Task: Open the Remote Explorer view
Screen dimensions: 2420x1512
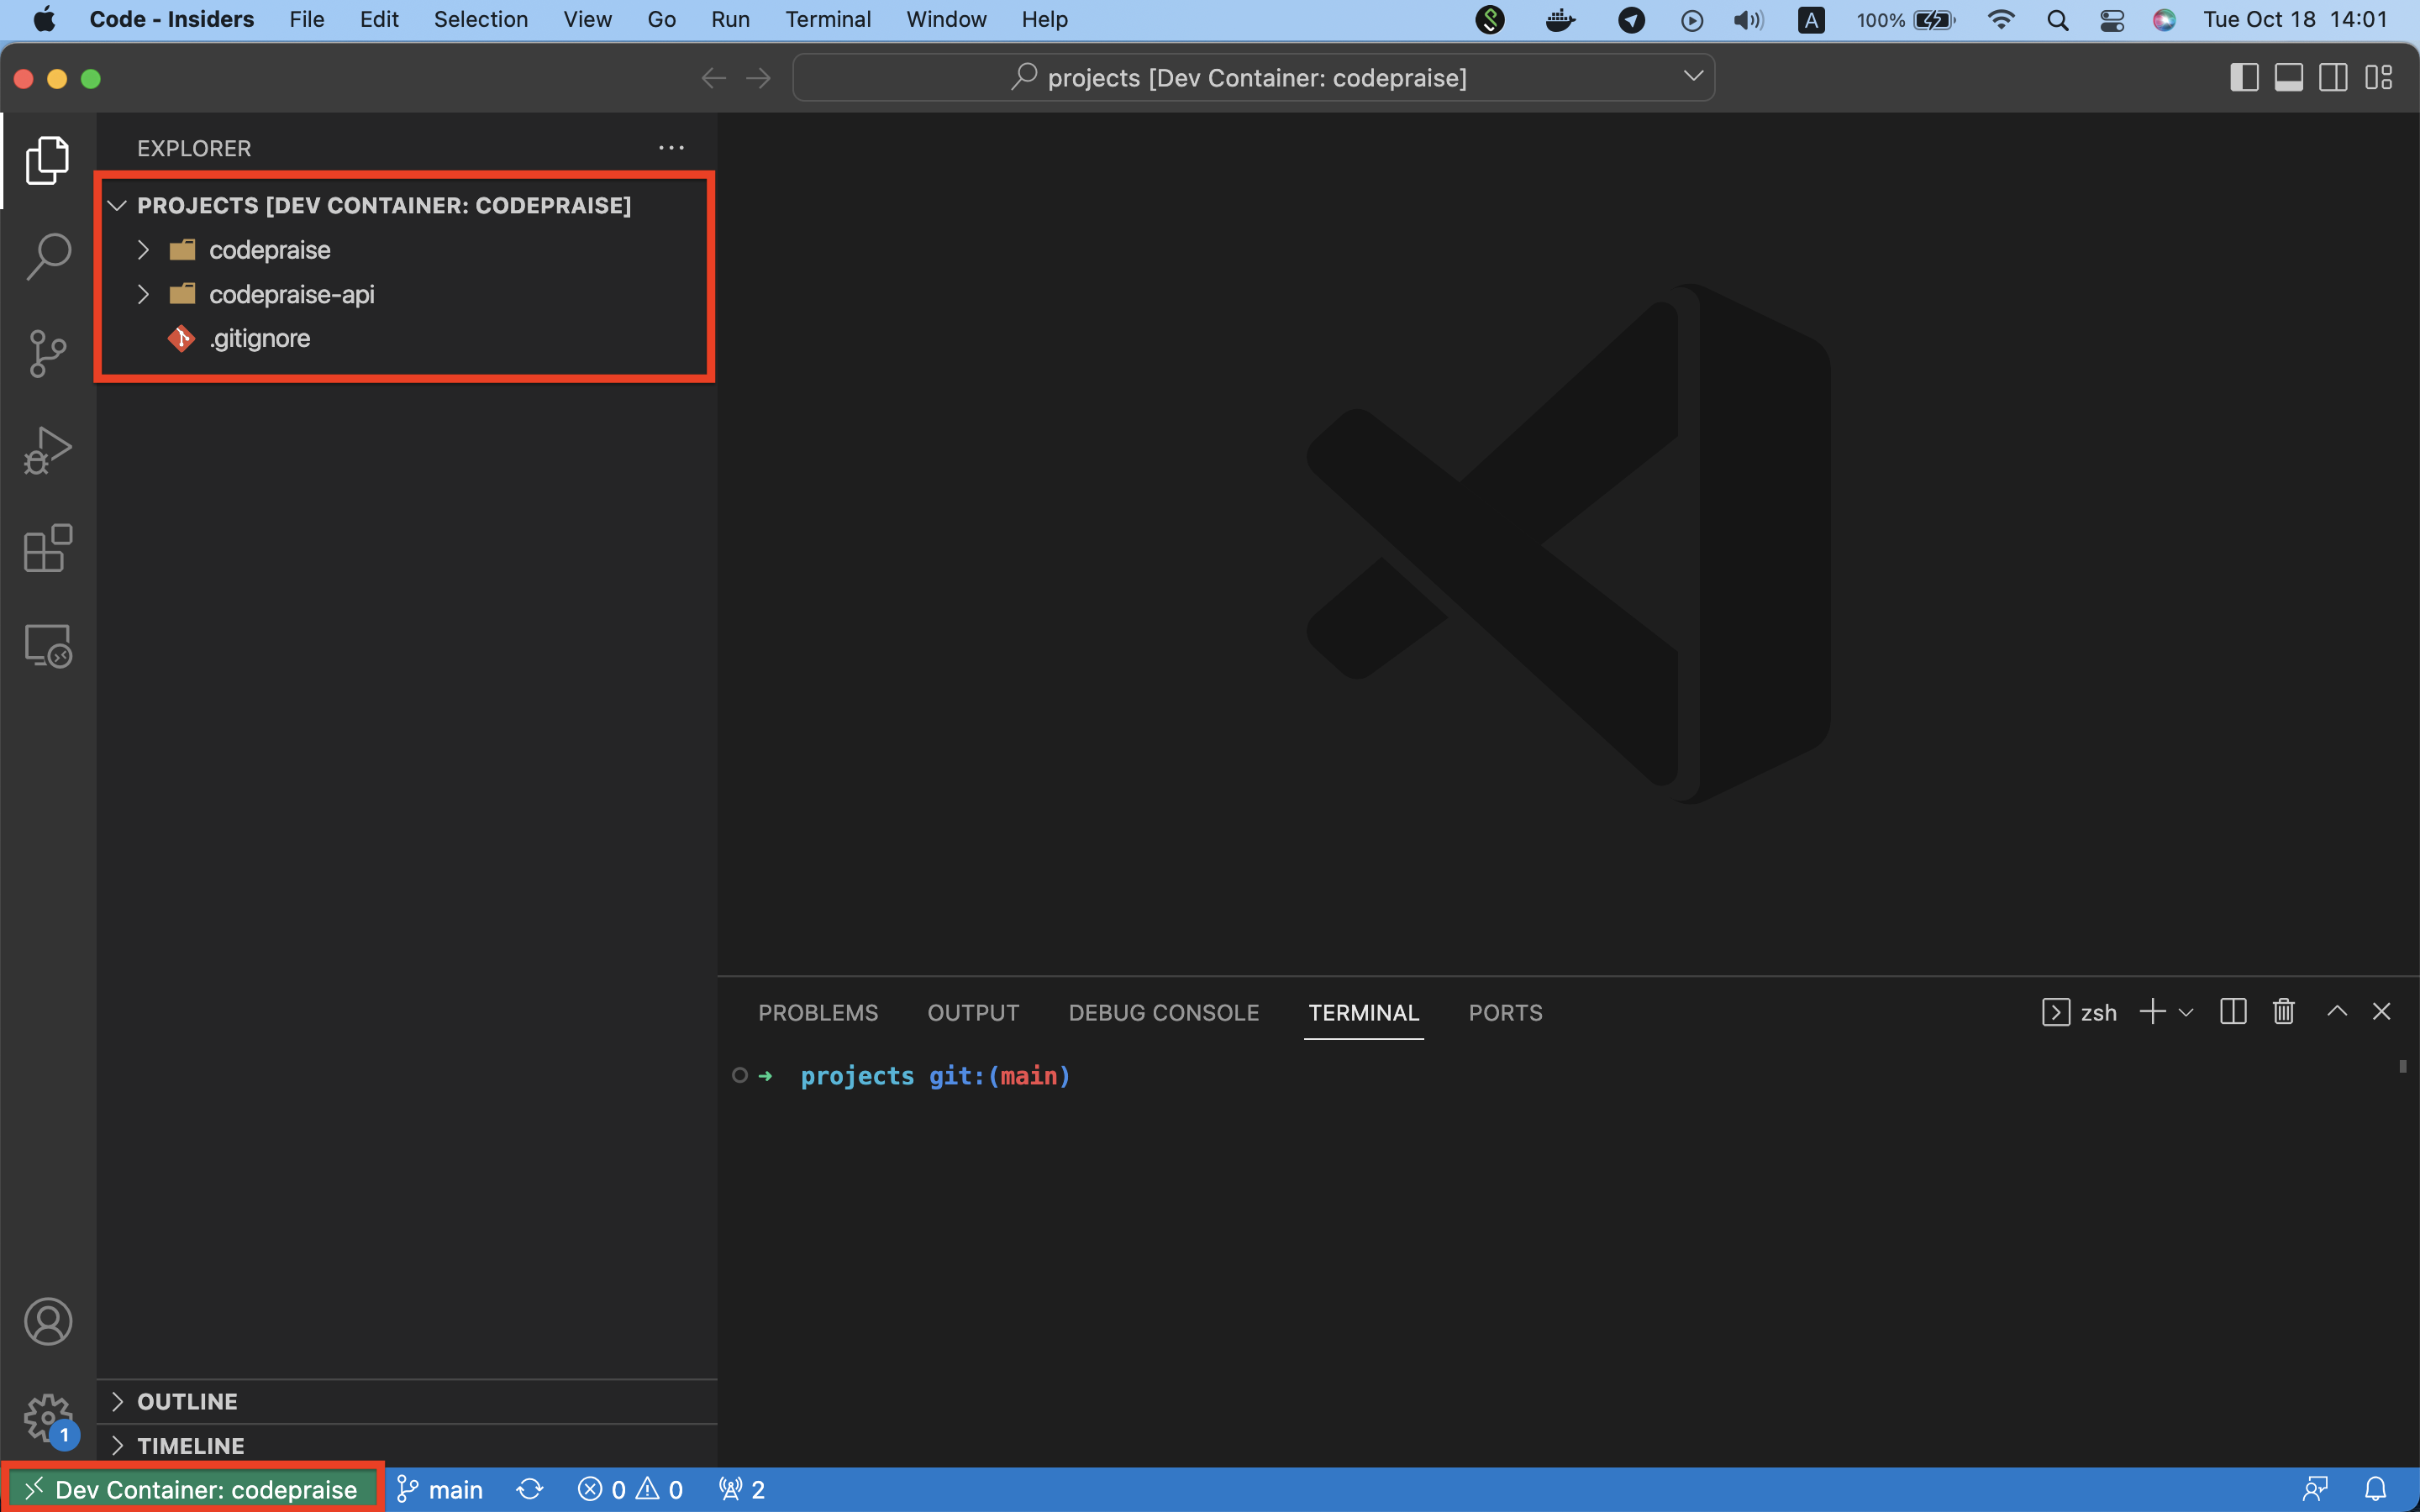Action: (x=48, y=646)
